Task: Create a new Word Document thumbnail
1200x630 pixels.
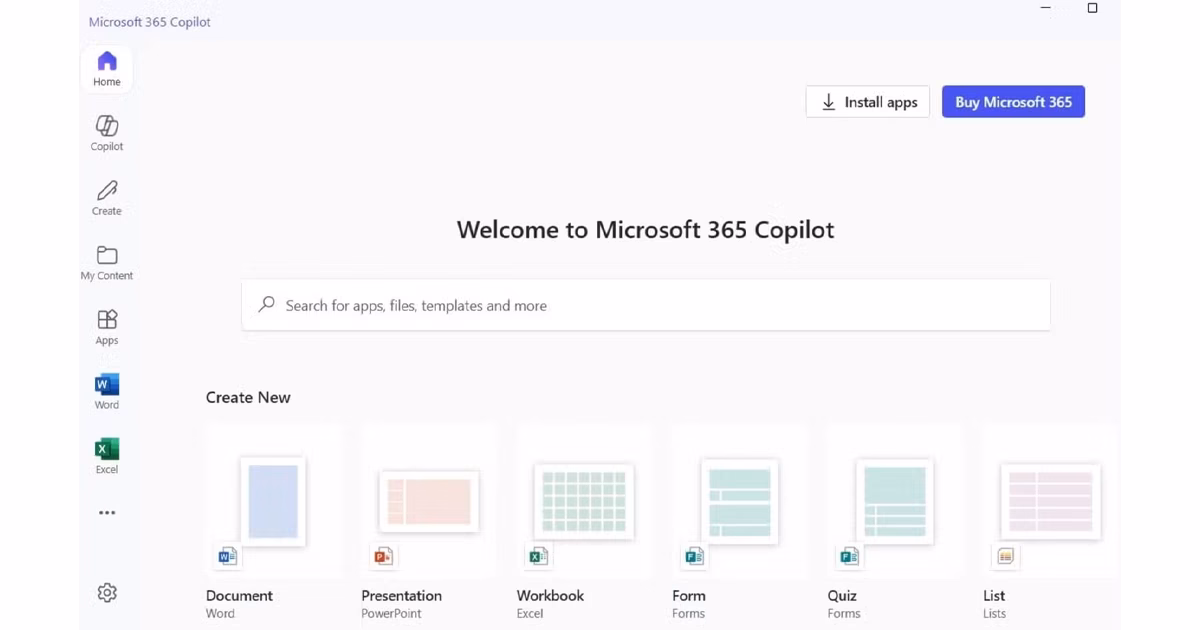Action: coord(273,500)
